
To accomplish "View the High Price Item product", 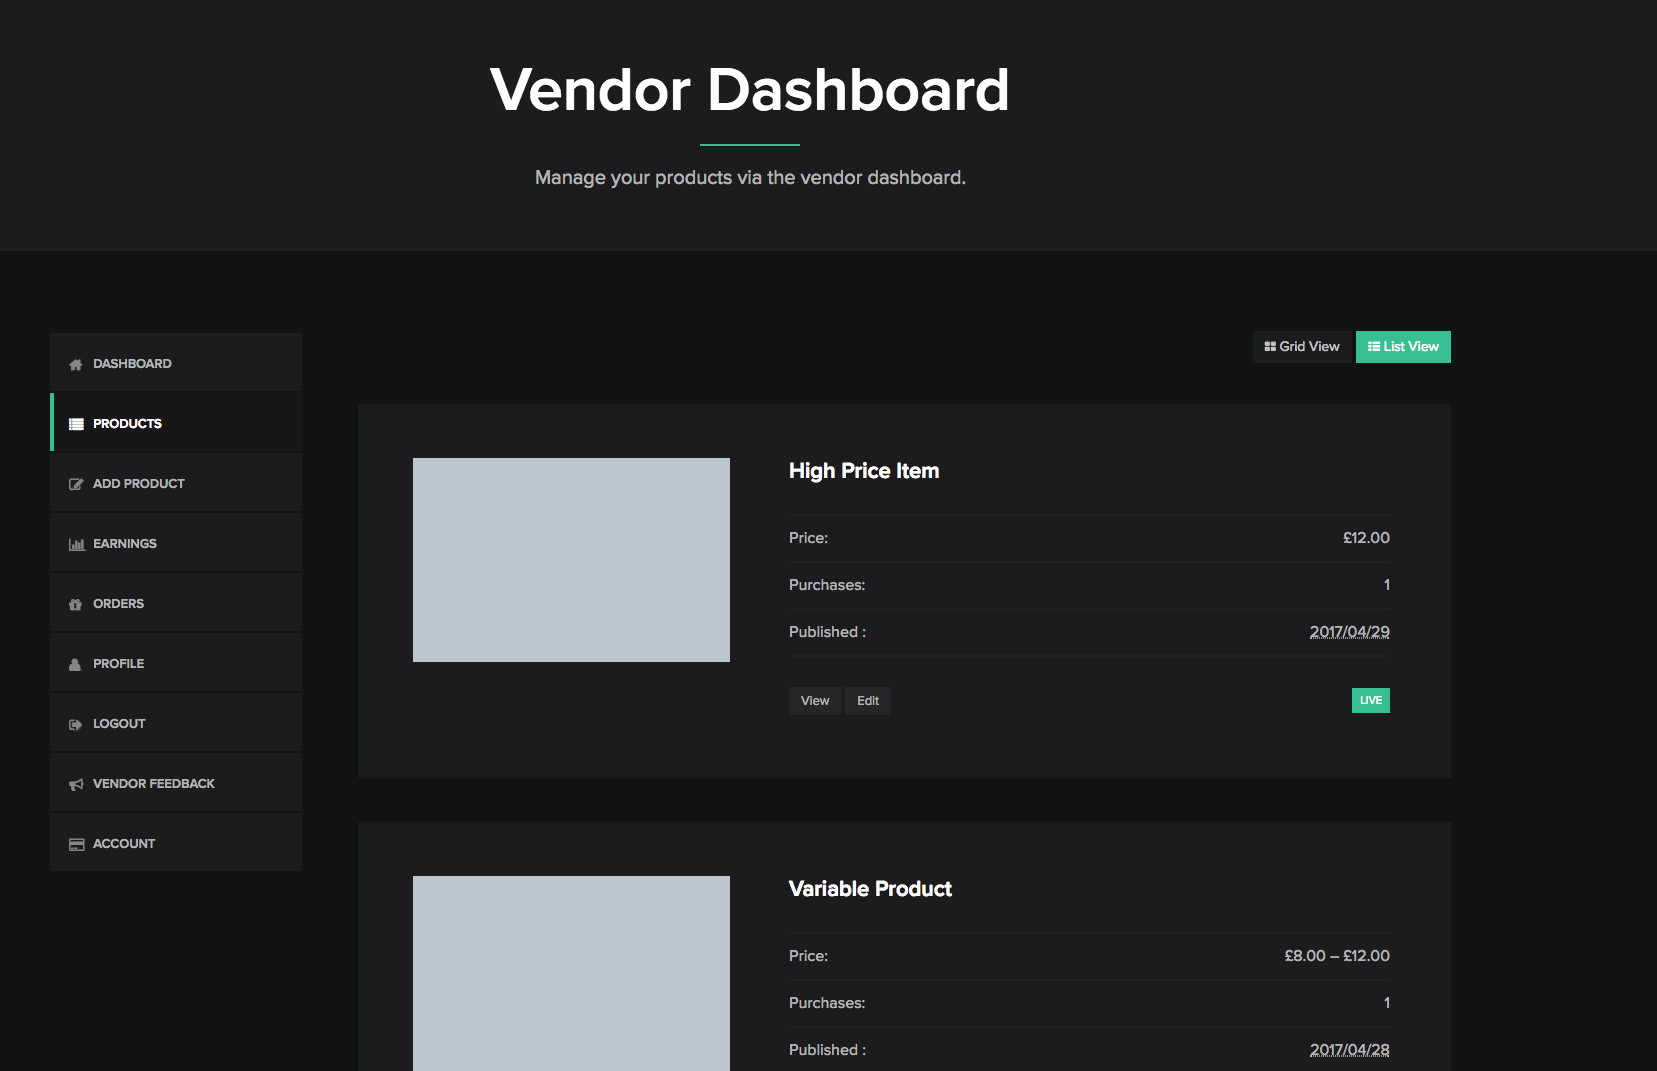I will click(815, 701).
